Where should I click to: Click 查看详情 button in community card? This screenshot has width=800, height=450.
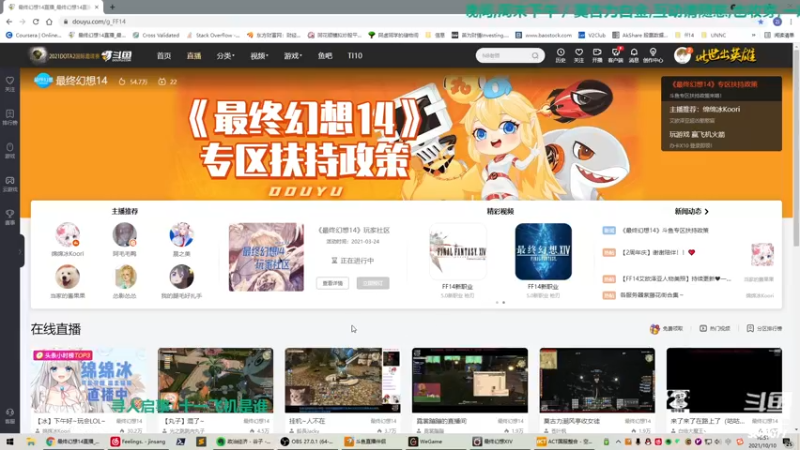[x=333, y=283]
